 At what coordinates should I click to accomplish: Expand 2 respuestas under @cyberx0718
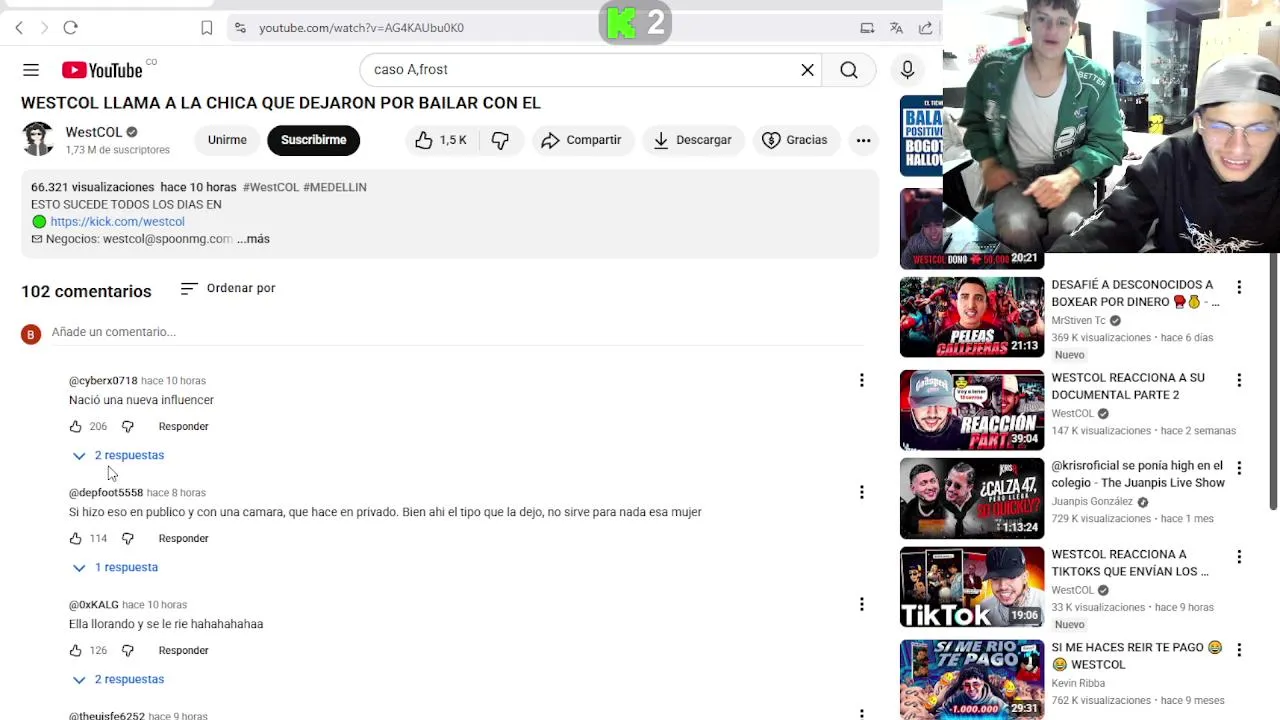pos(118,456)
